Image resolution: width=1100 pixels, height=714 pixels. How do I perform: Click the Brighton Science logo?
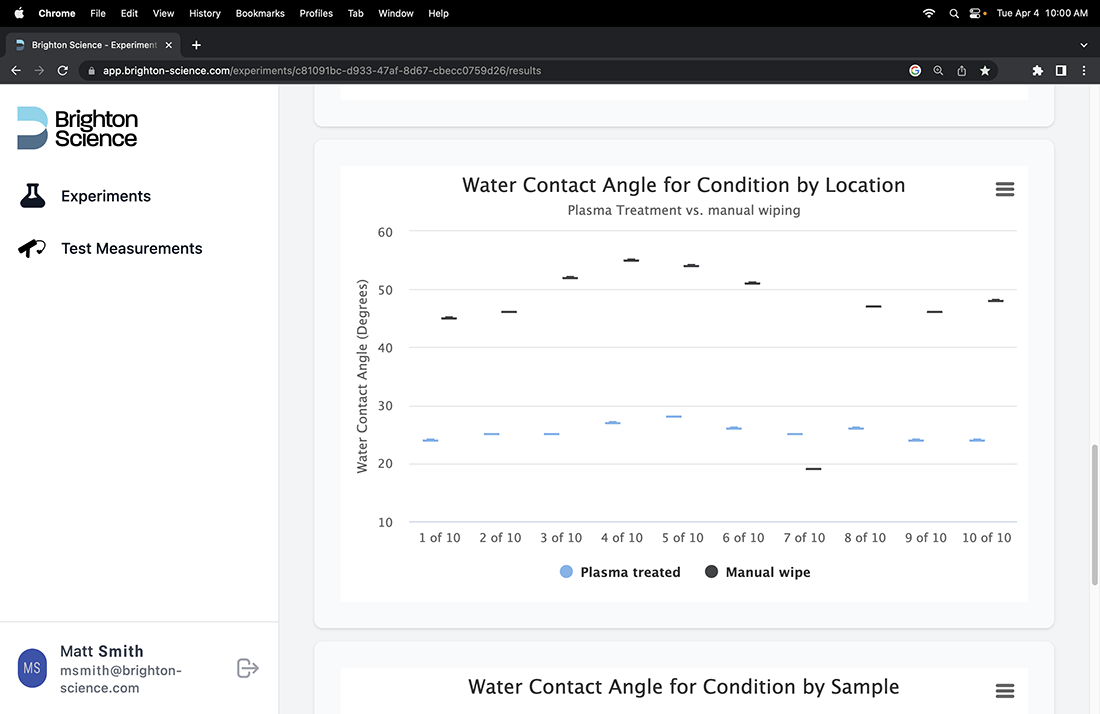[77, 128]
